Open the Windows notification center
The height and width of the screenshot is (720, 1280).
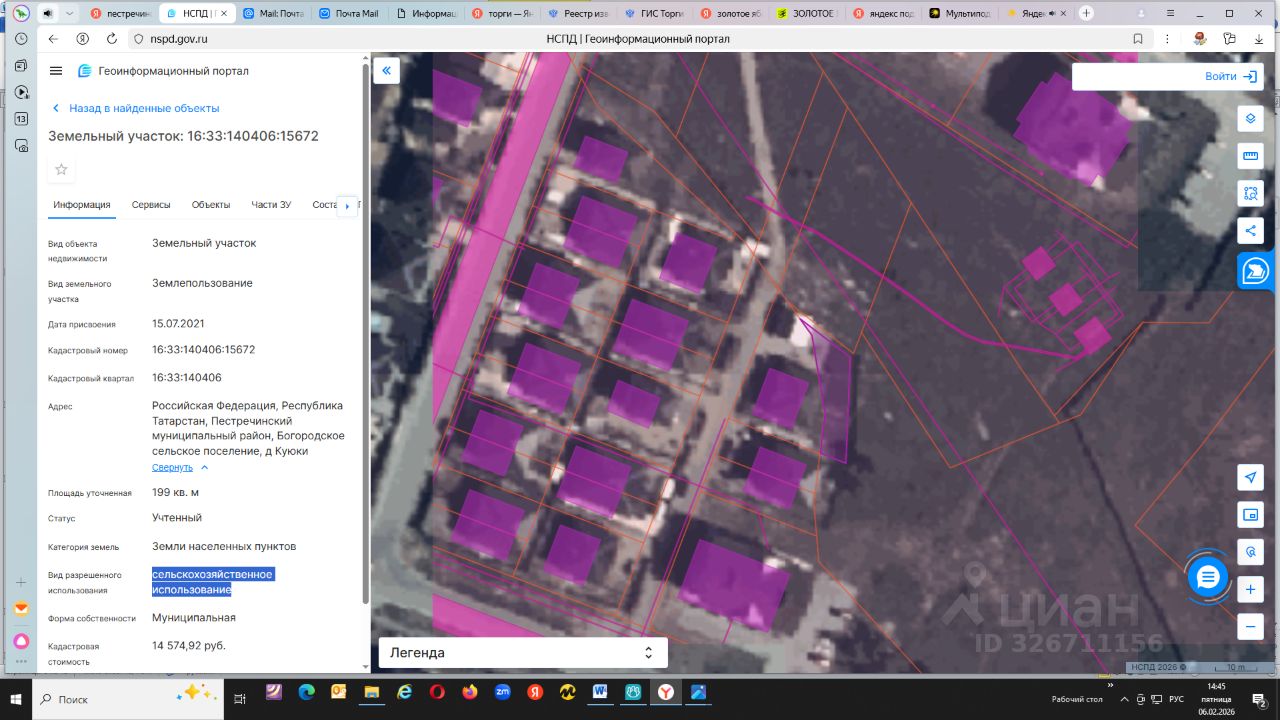(1261, 700)
